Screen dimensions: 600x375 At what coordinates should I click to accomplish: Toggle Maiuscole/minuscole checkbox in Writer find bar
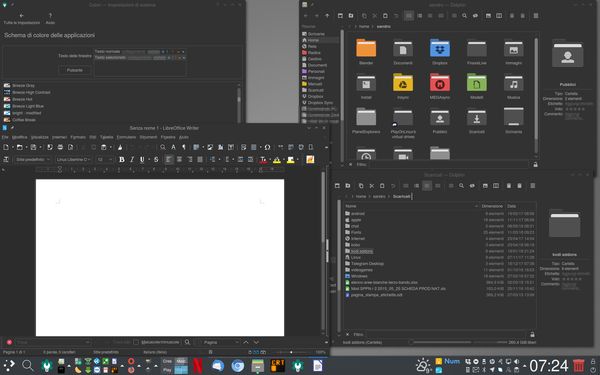point(136,342)
